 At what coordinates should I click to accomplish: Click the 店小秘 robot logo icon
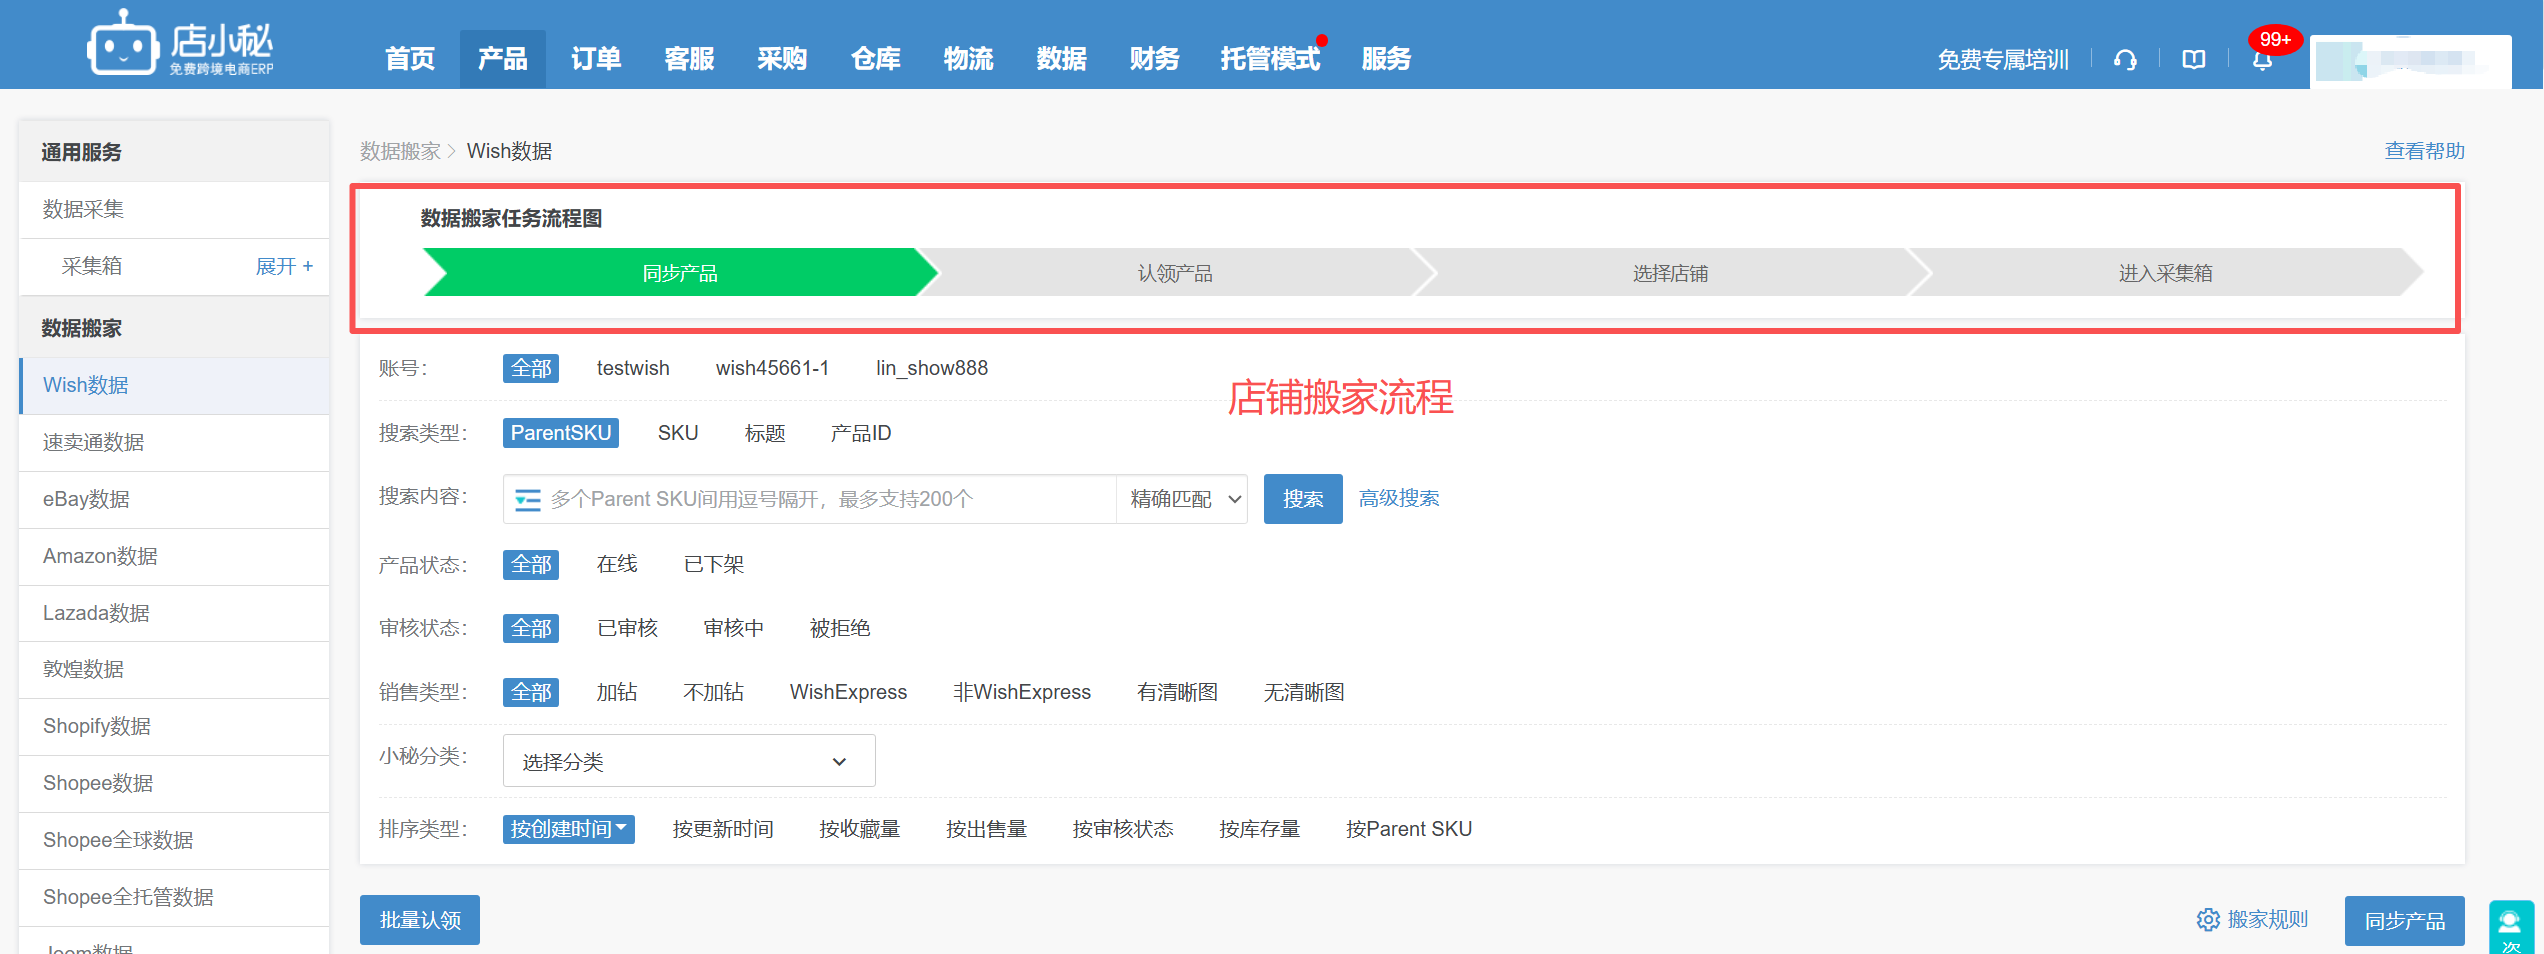coord(122,44)
